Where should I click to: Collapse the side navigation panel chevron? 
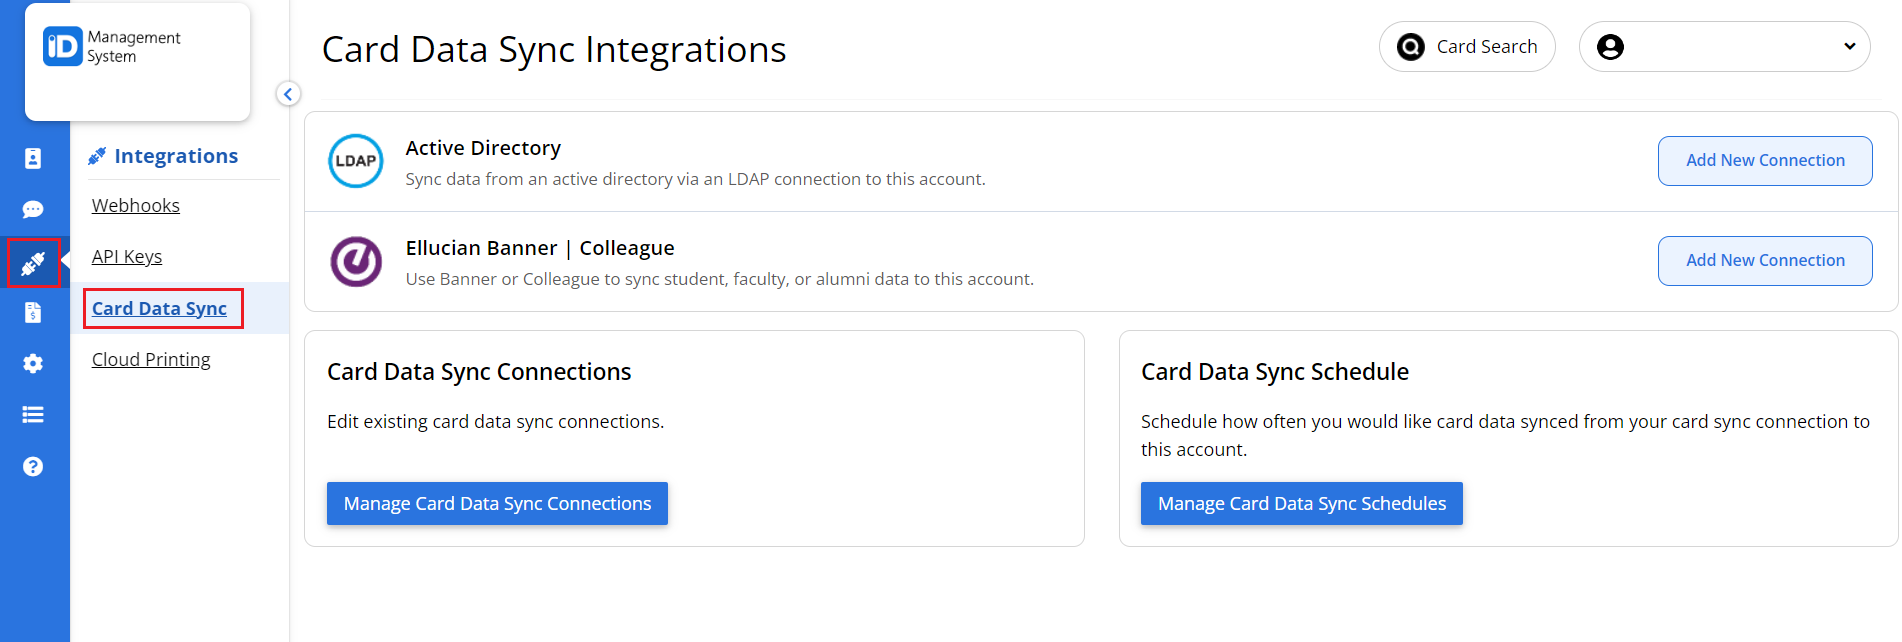tap(288, 94)
